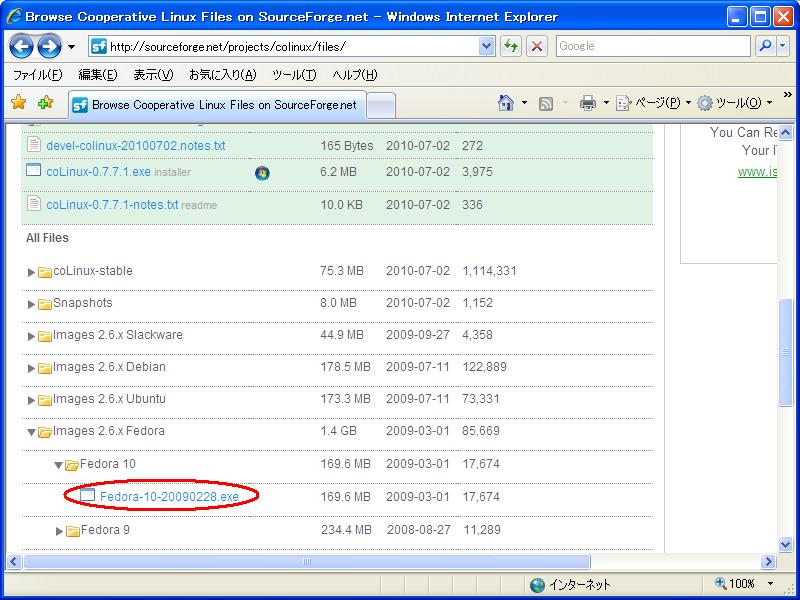The image size is (800, 600).
Task: Open the address bar history dropdown
Action: 487,46
